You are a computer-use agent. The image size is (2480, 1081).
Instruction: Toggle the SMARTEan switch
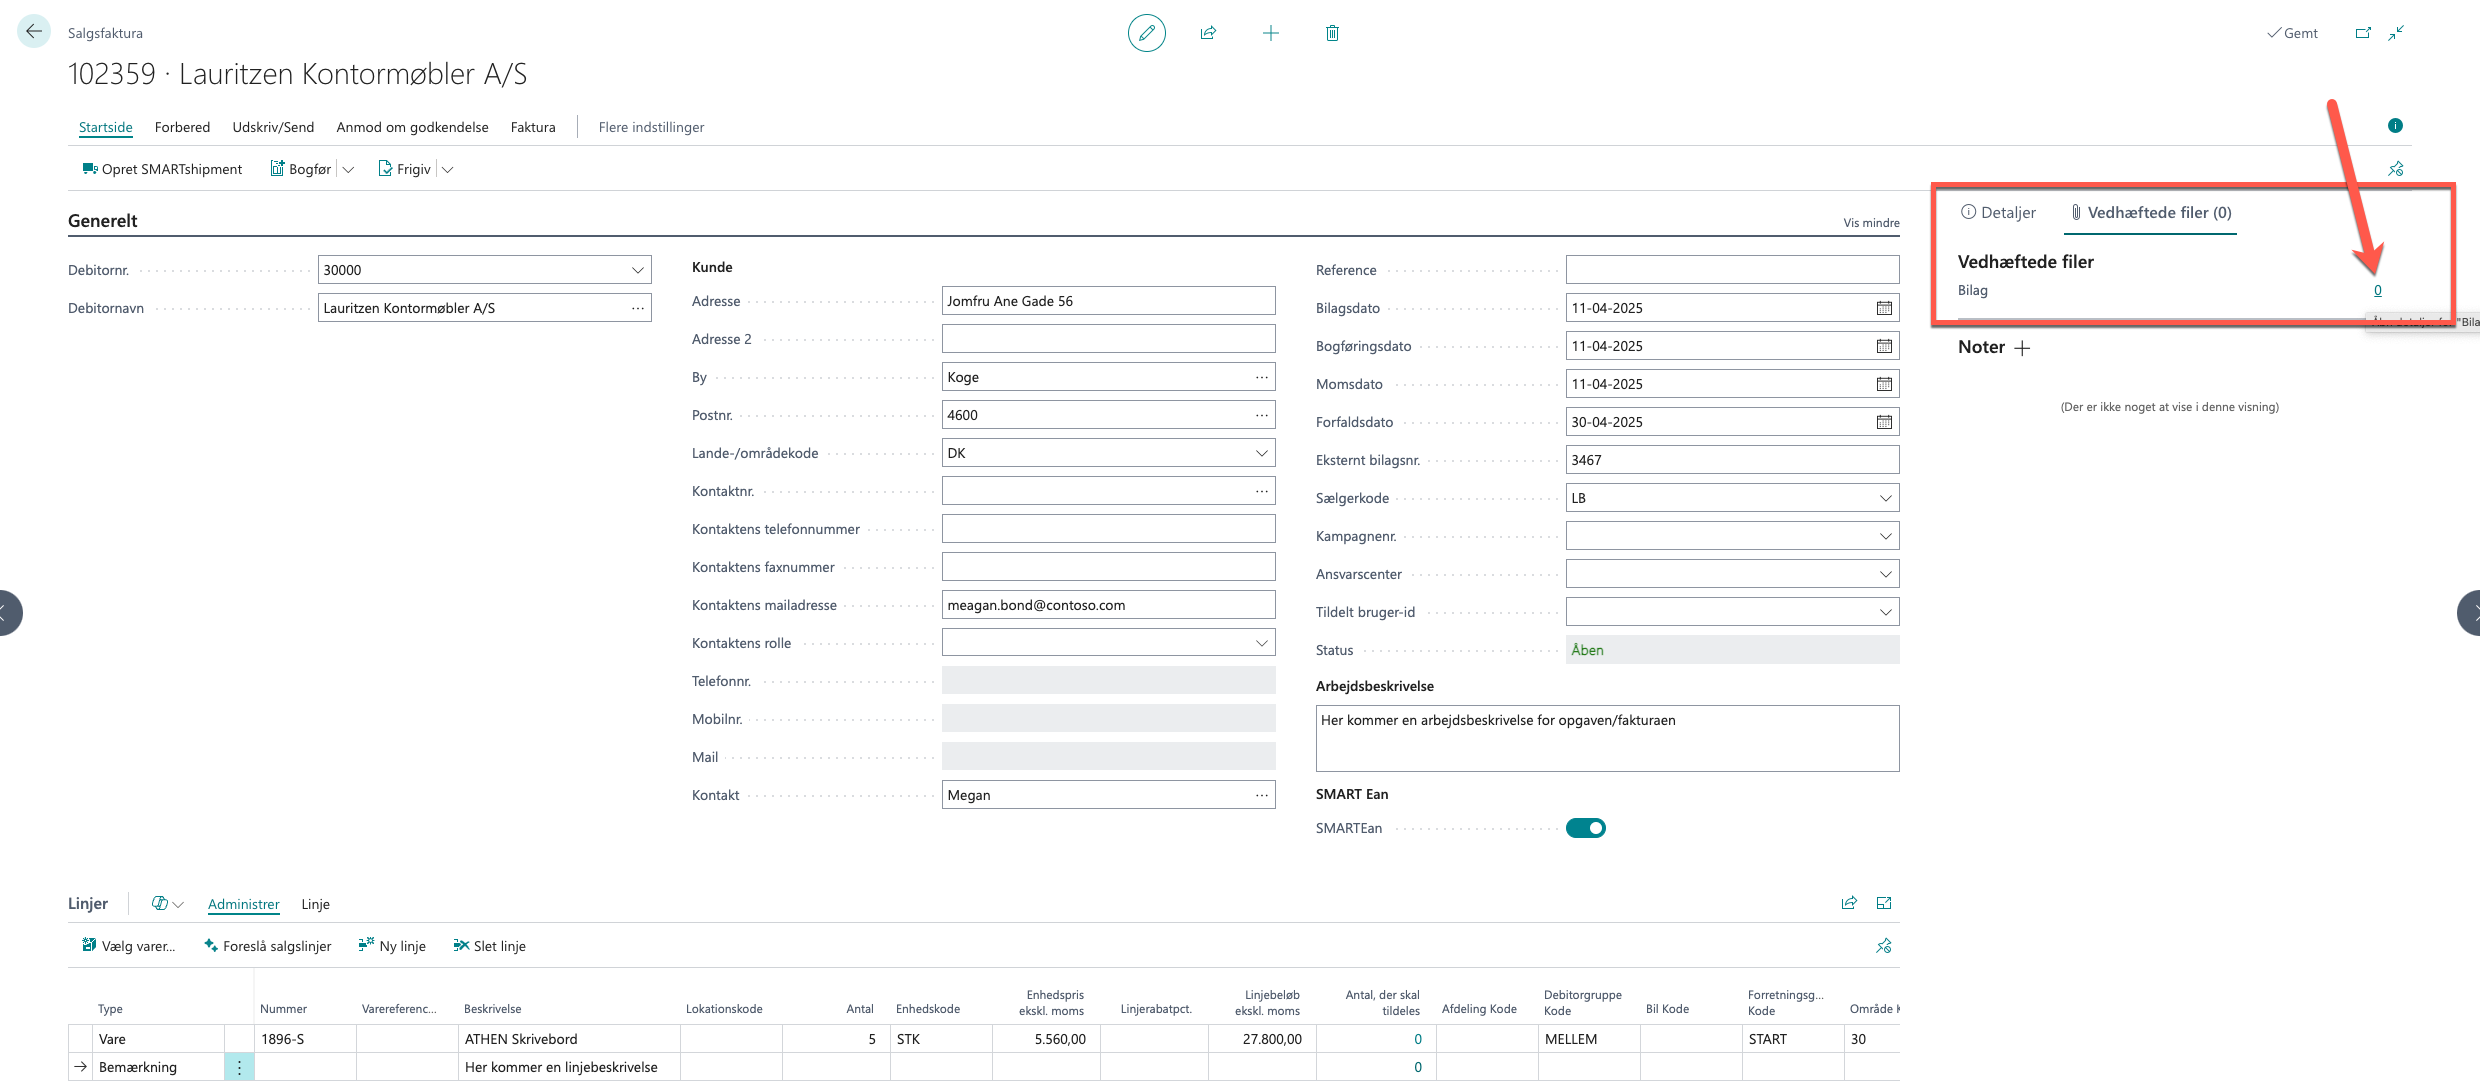point(1586,828)
